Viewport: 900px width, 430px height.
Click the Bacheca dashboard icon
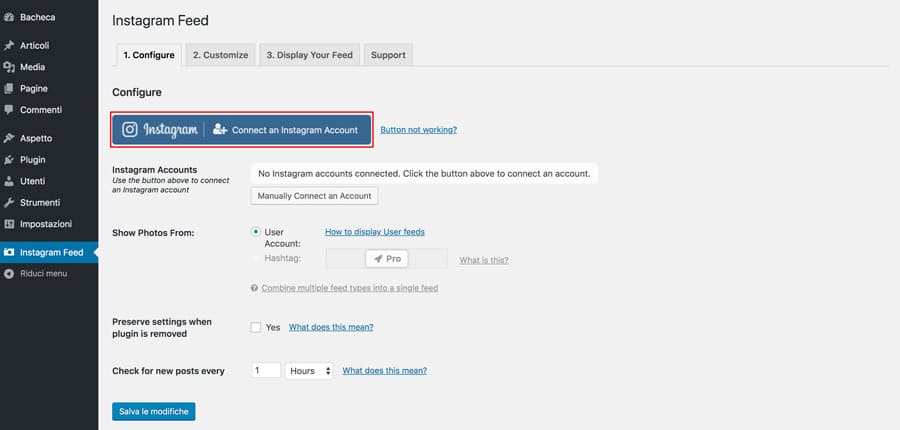pos(9,17)
